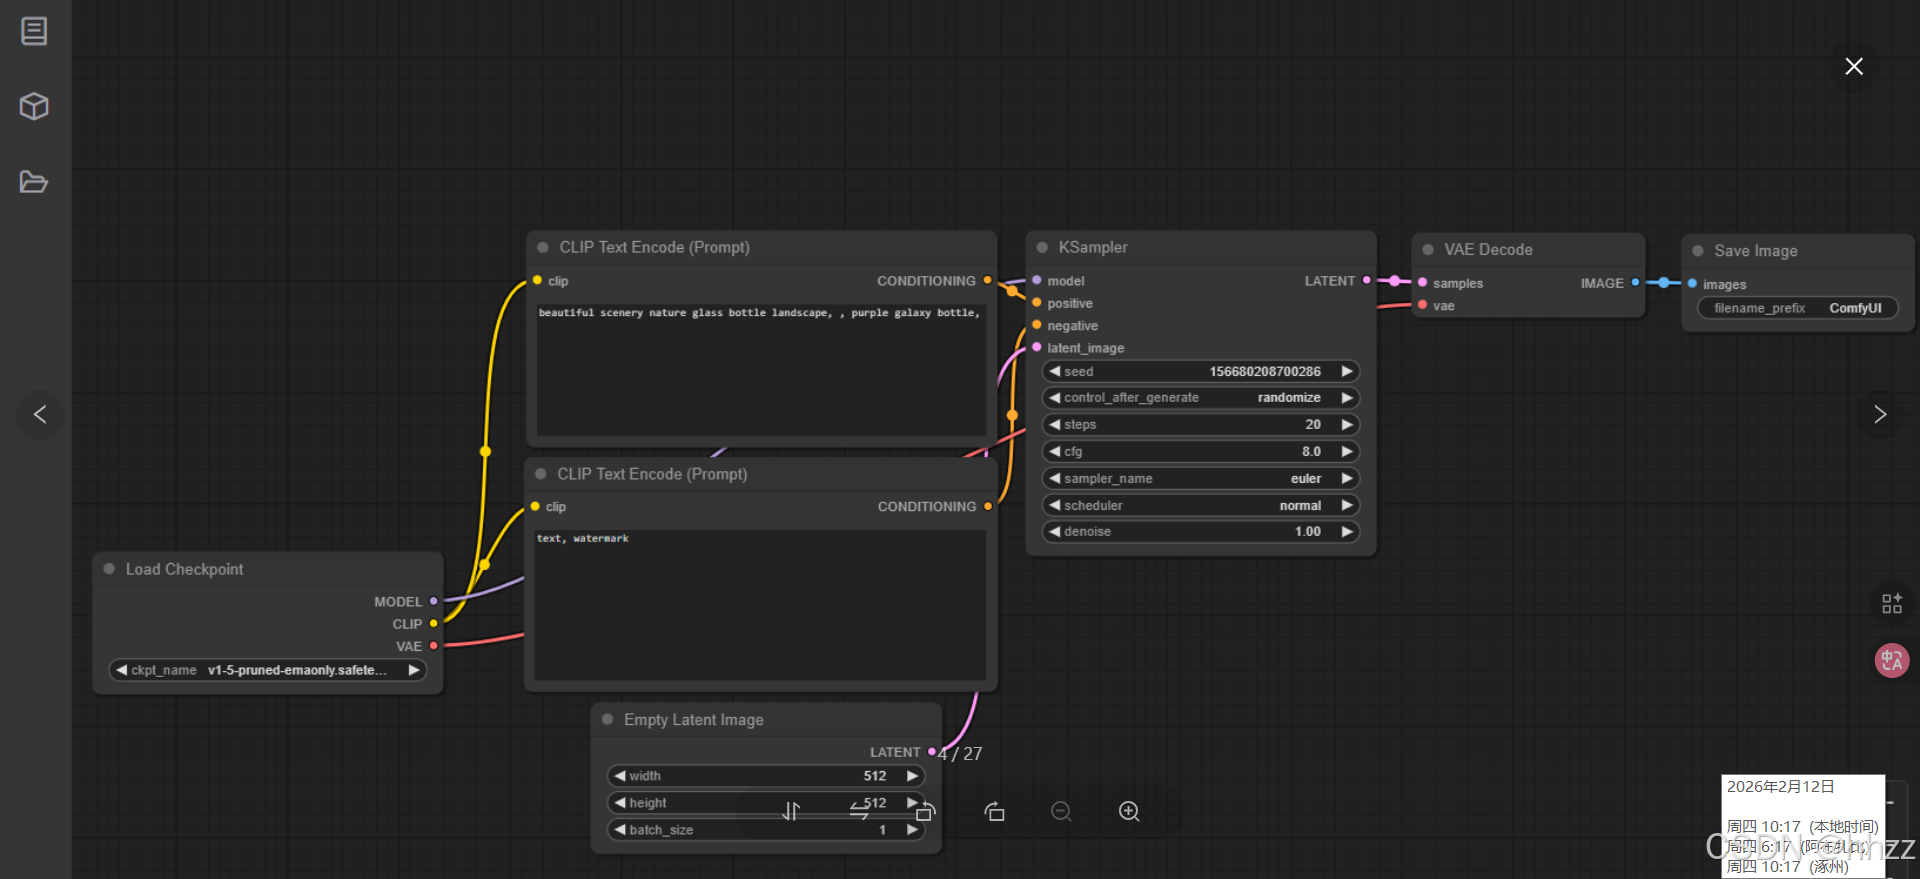1920x879 pixels.
Task: Go to the previous image
Action: [x=40, y=414]
